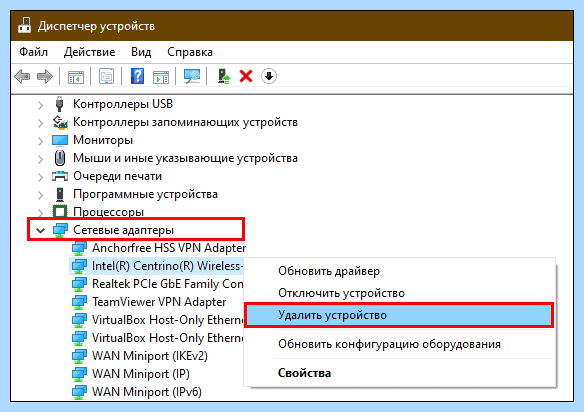Viewport: 584px width, 412px height.
Task: Expand the Мониторы node
Action: 40,141
